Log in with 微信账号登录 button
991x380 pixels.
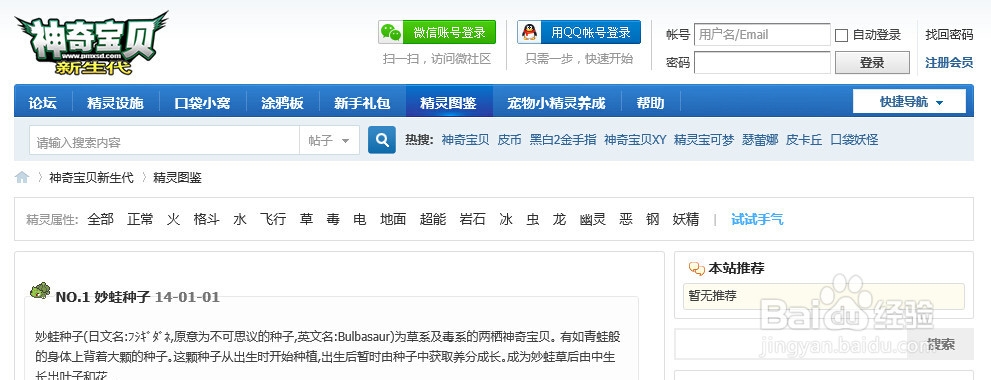(437, 32)
